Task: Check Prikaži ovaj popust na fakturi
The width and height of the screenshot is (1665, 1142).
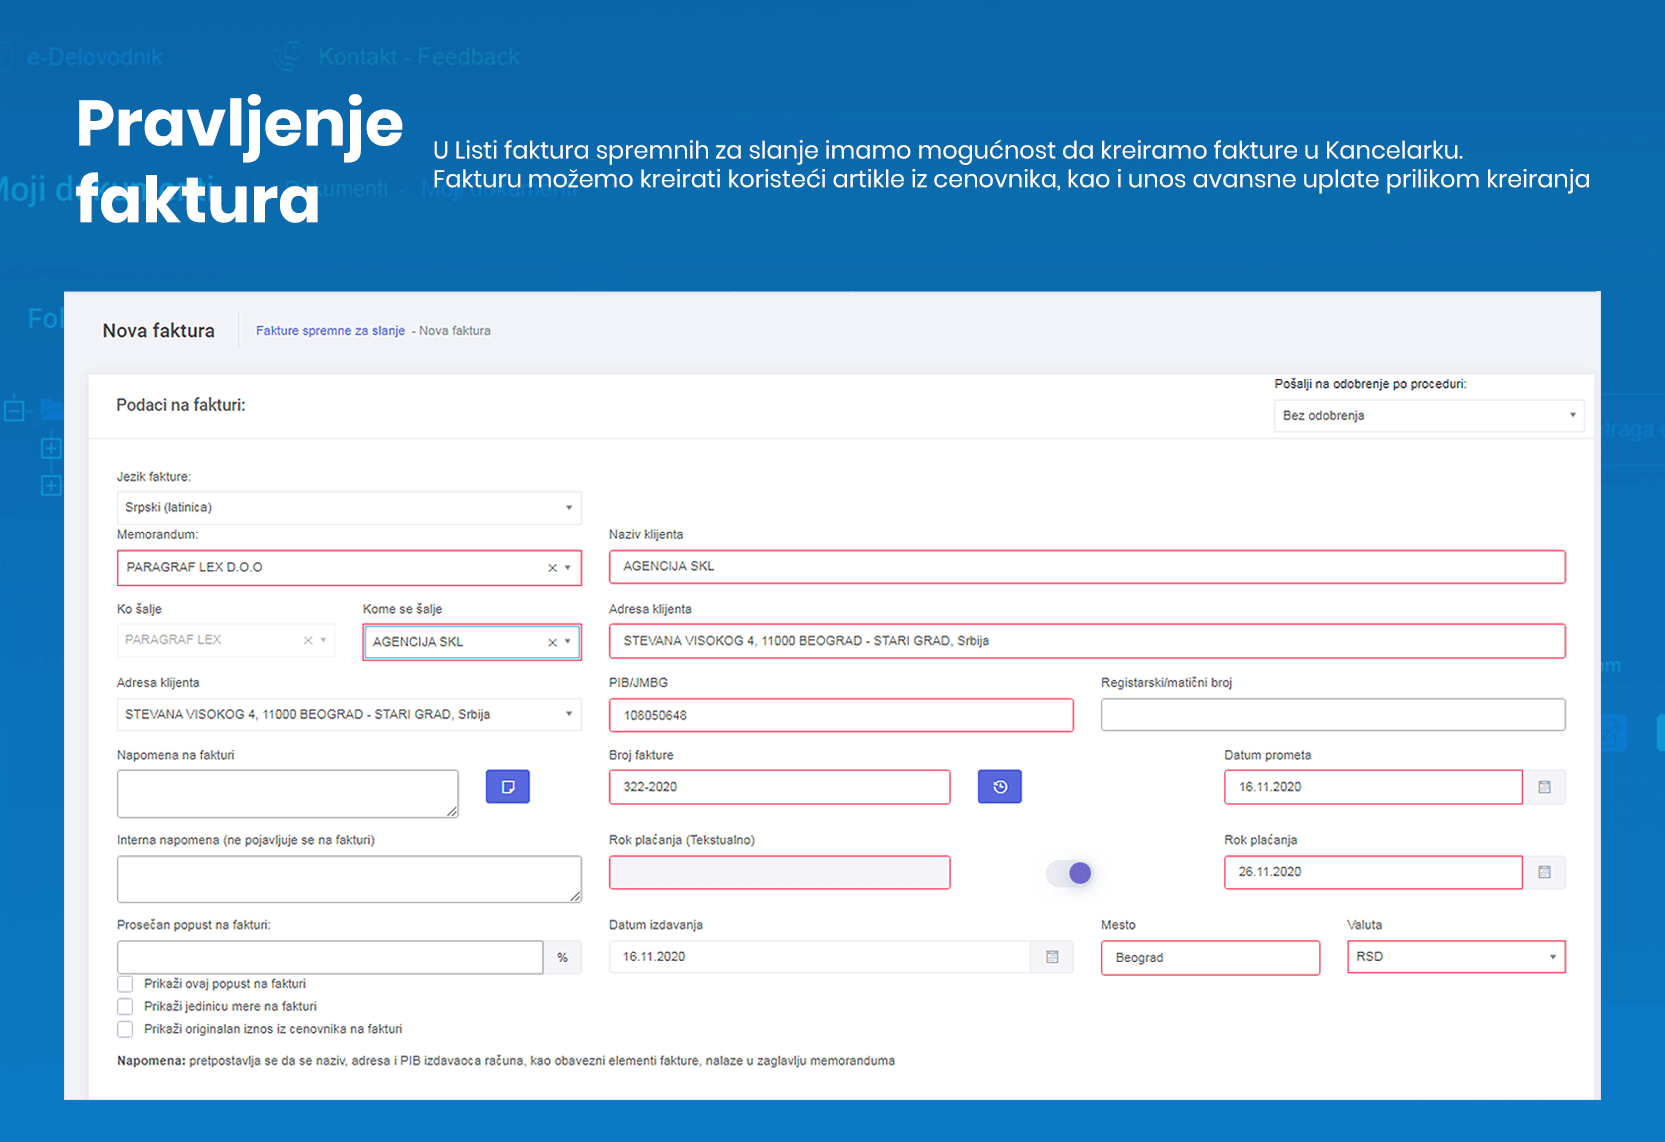Action: click(x=125, y=984)
